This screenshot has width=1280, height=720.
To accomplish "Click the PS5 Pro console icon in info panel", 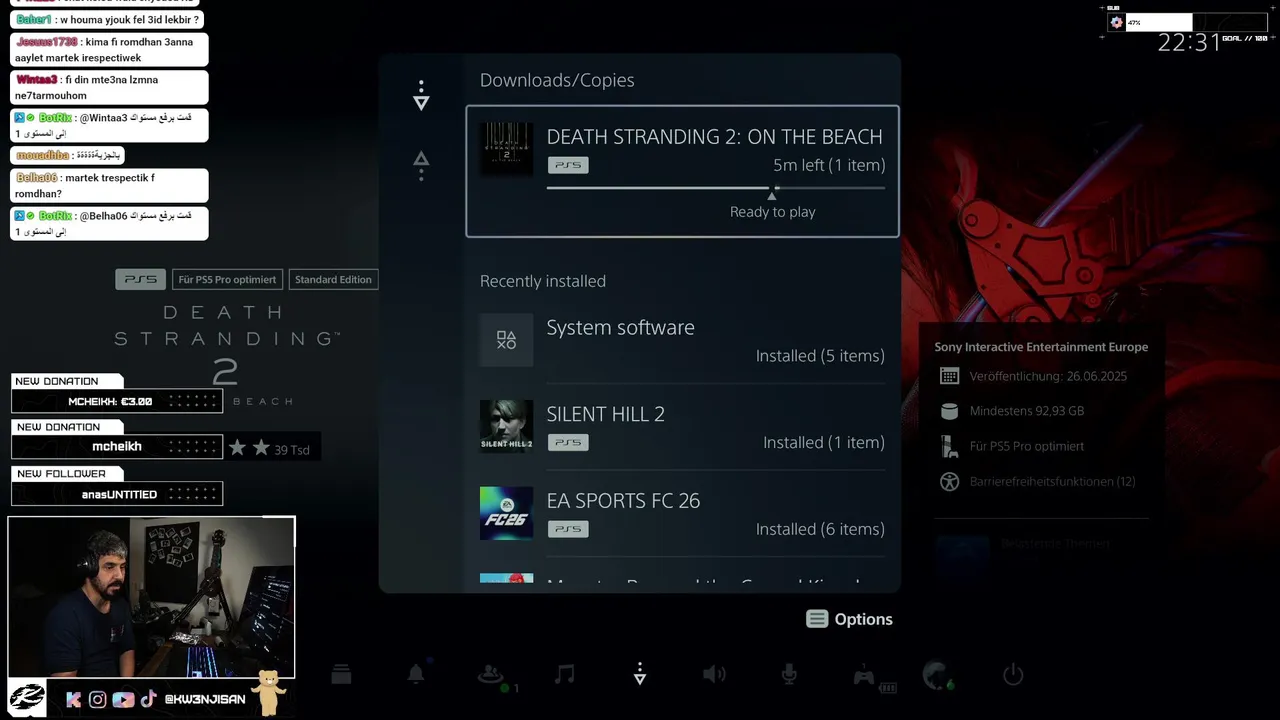I will tap(949, 446).
